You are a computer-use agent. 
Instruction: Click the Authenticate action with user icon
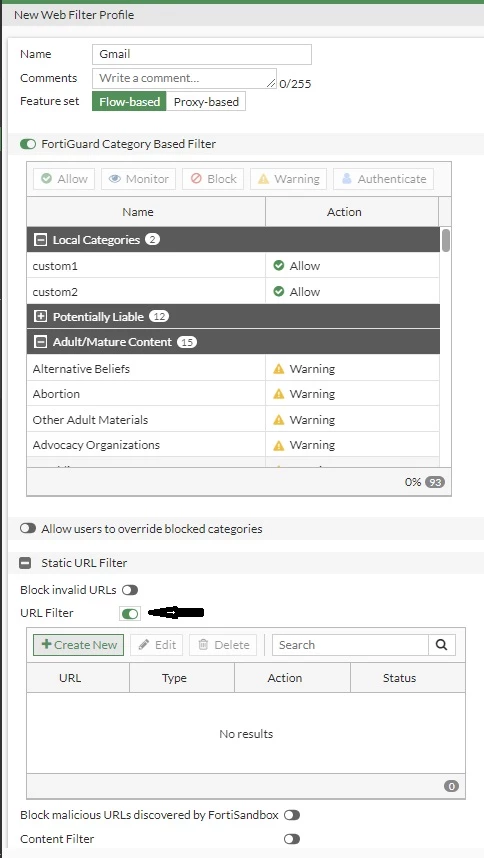pyautogui.click(x=383, y=179)
